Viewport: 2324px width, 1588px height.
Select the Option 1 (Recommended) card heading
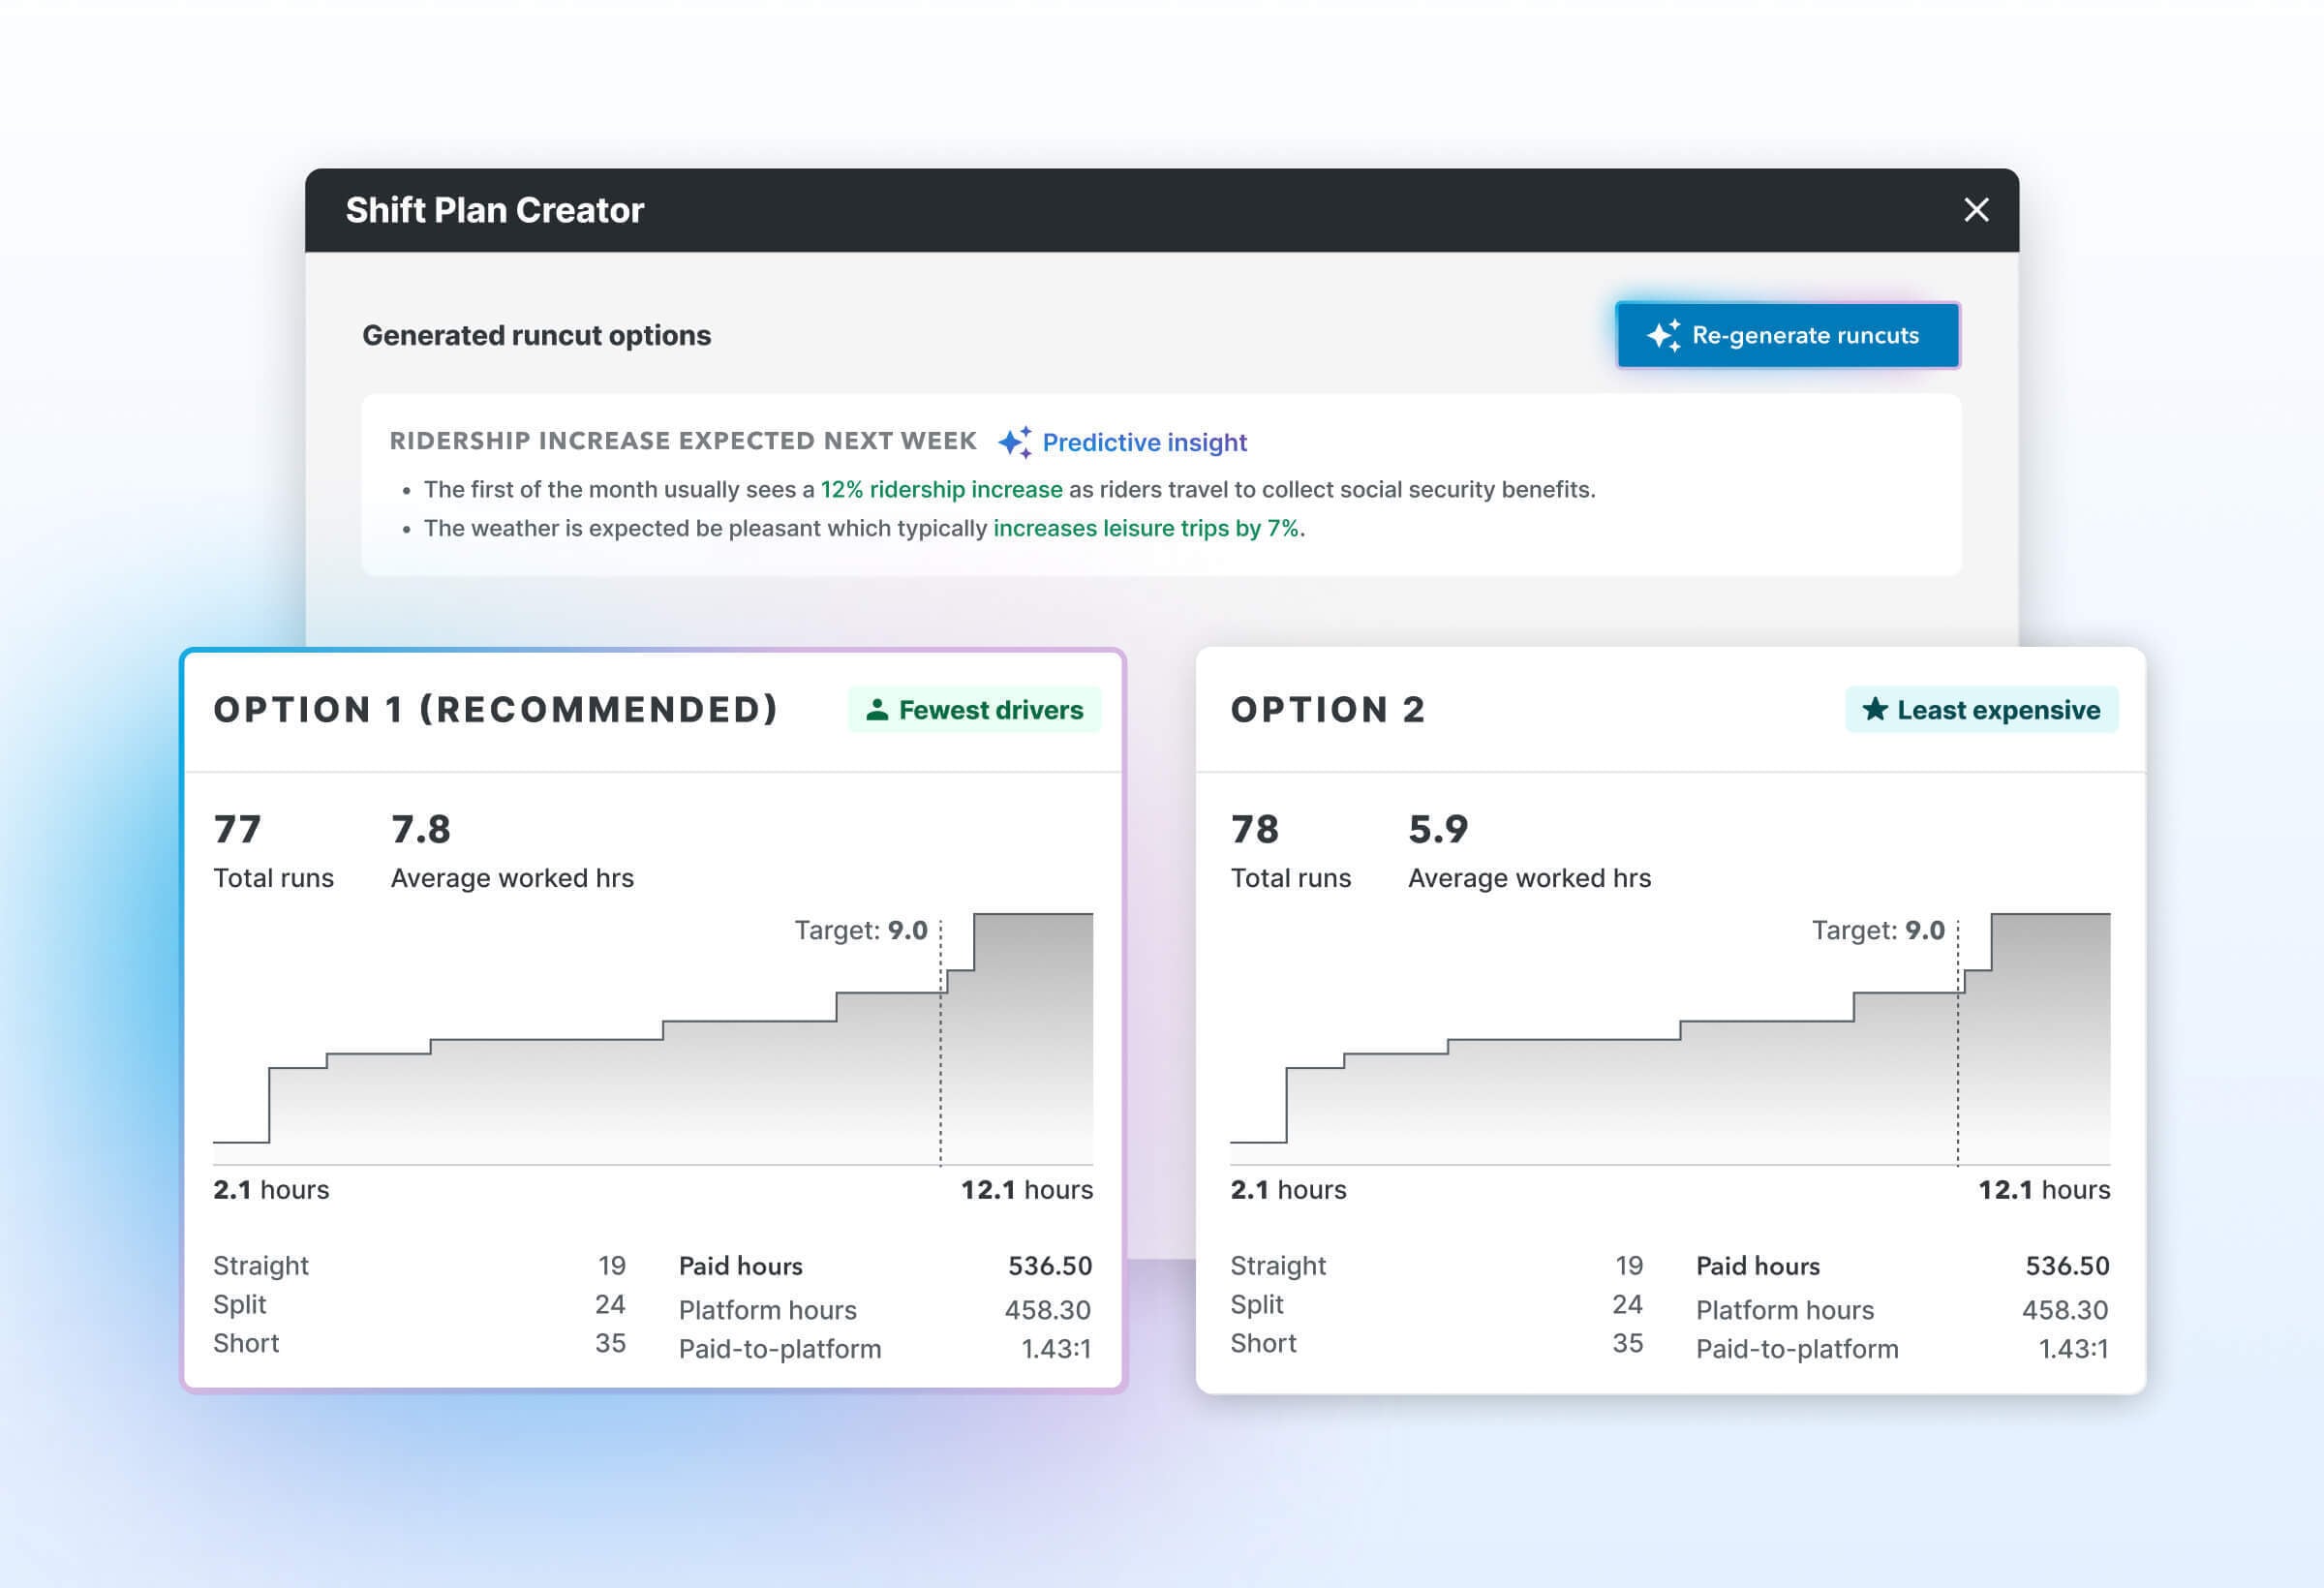[496, 710]
